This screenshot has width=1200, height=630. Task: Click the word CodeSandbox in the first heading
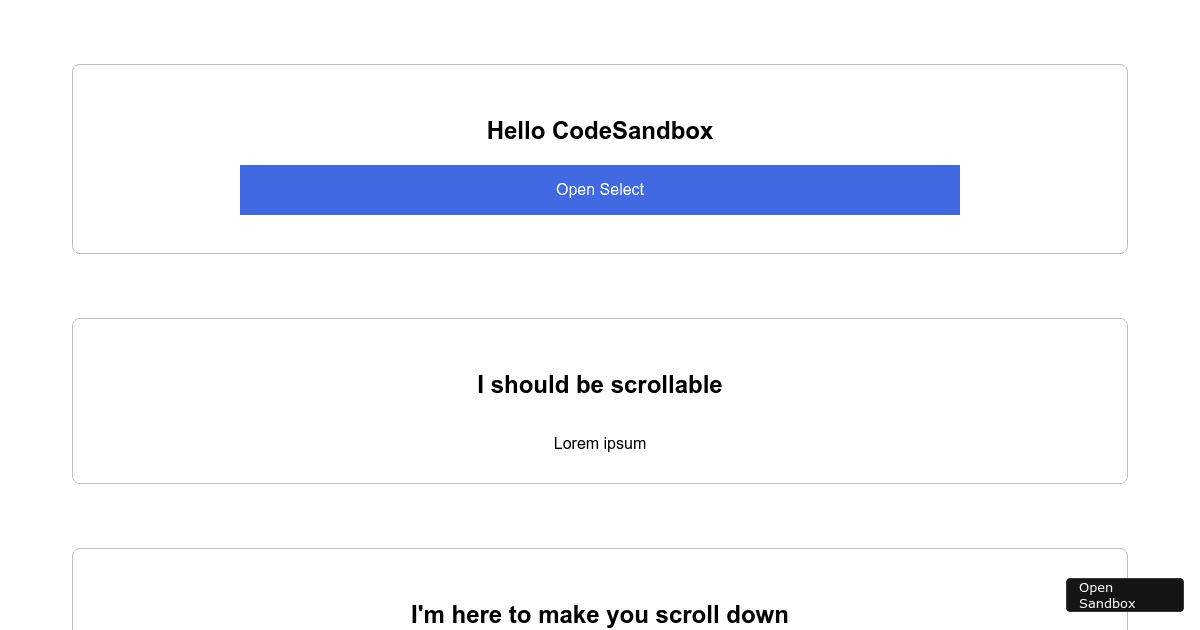[x=632, y=131]
